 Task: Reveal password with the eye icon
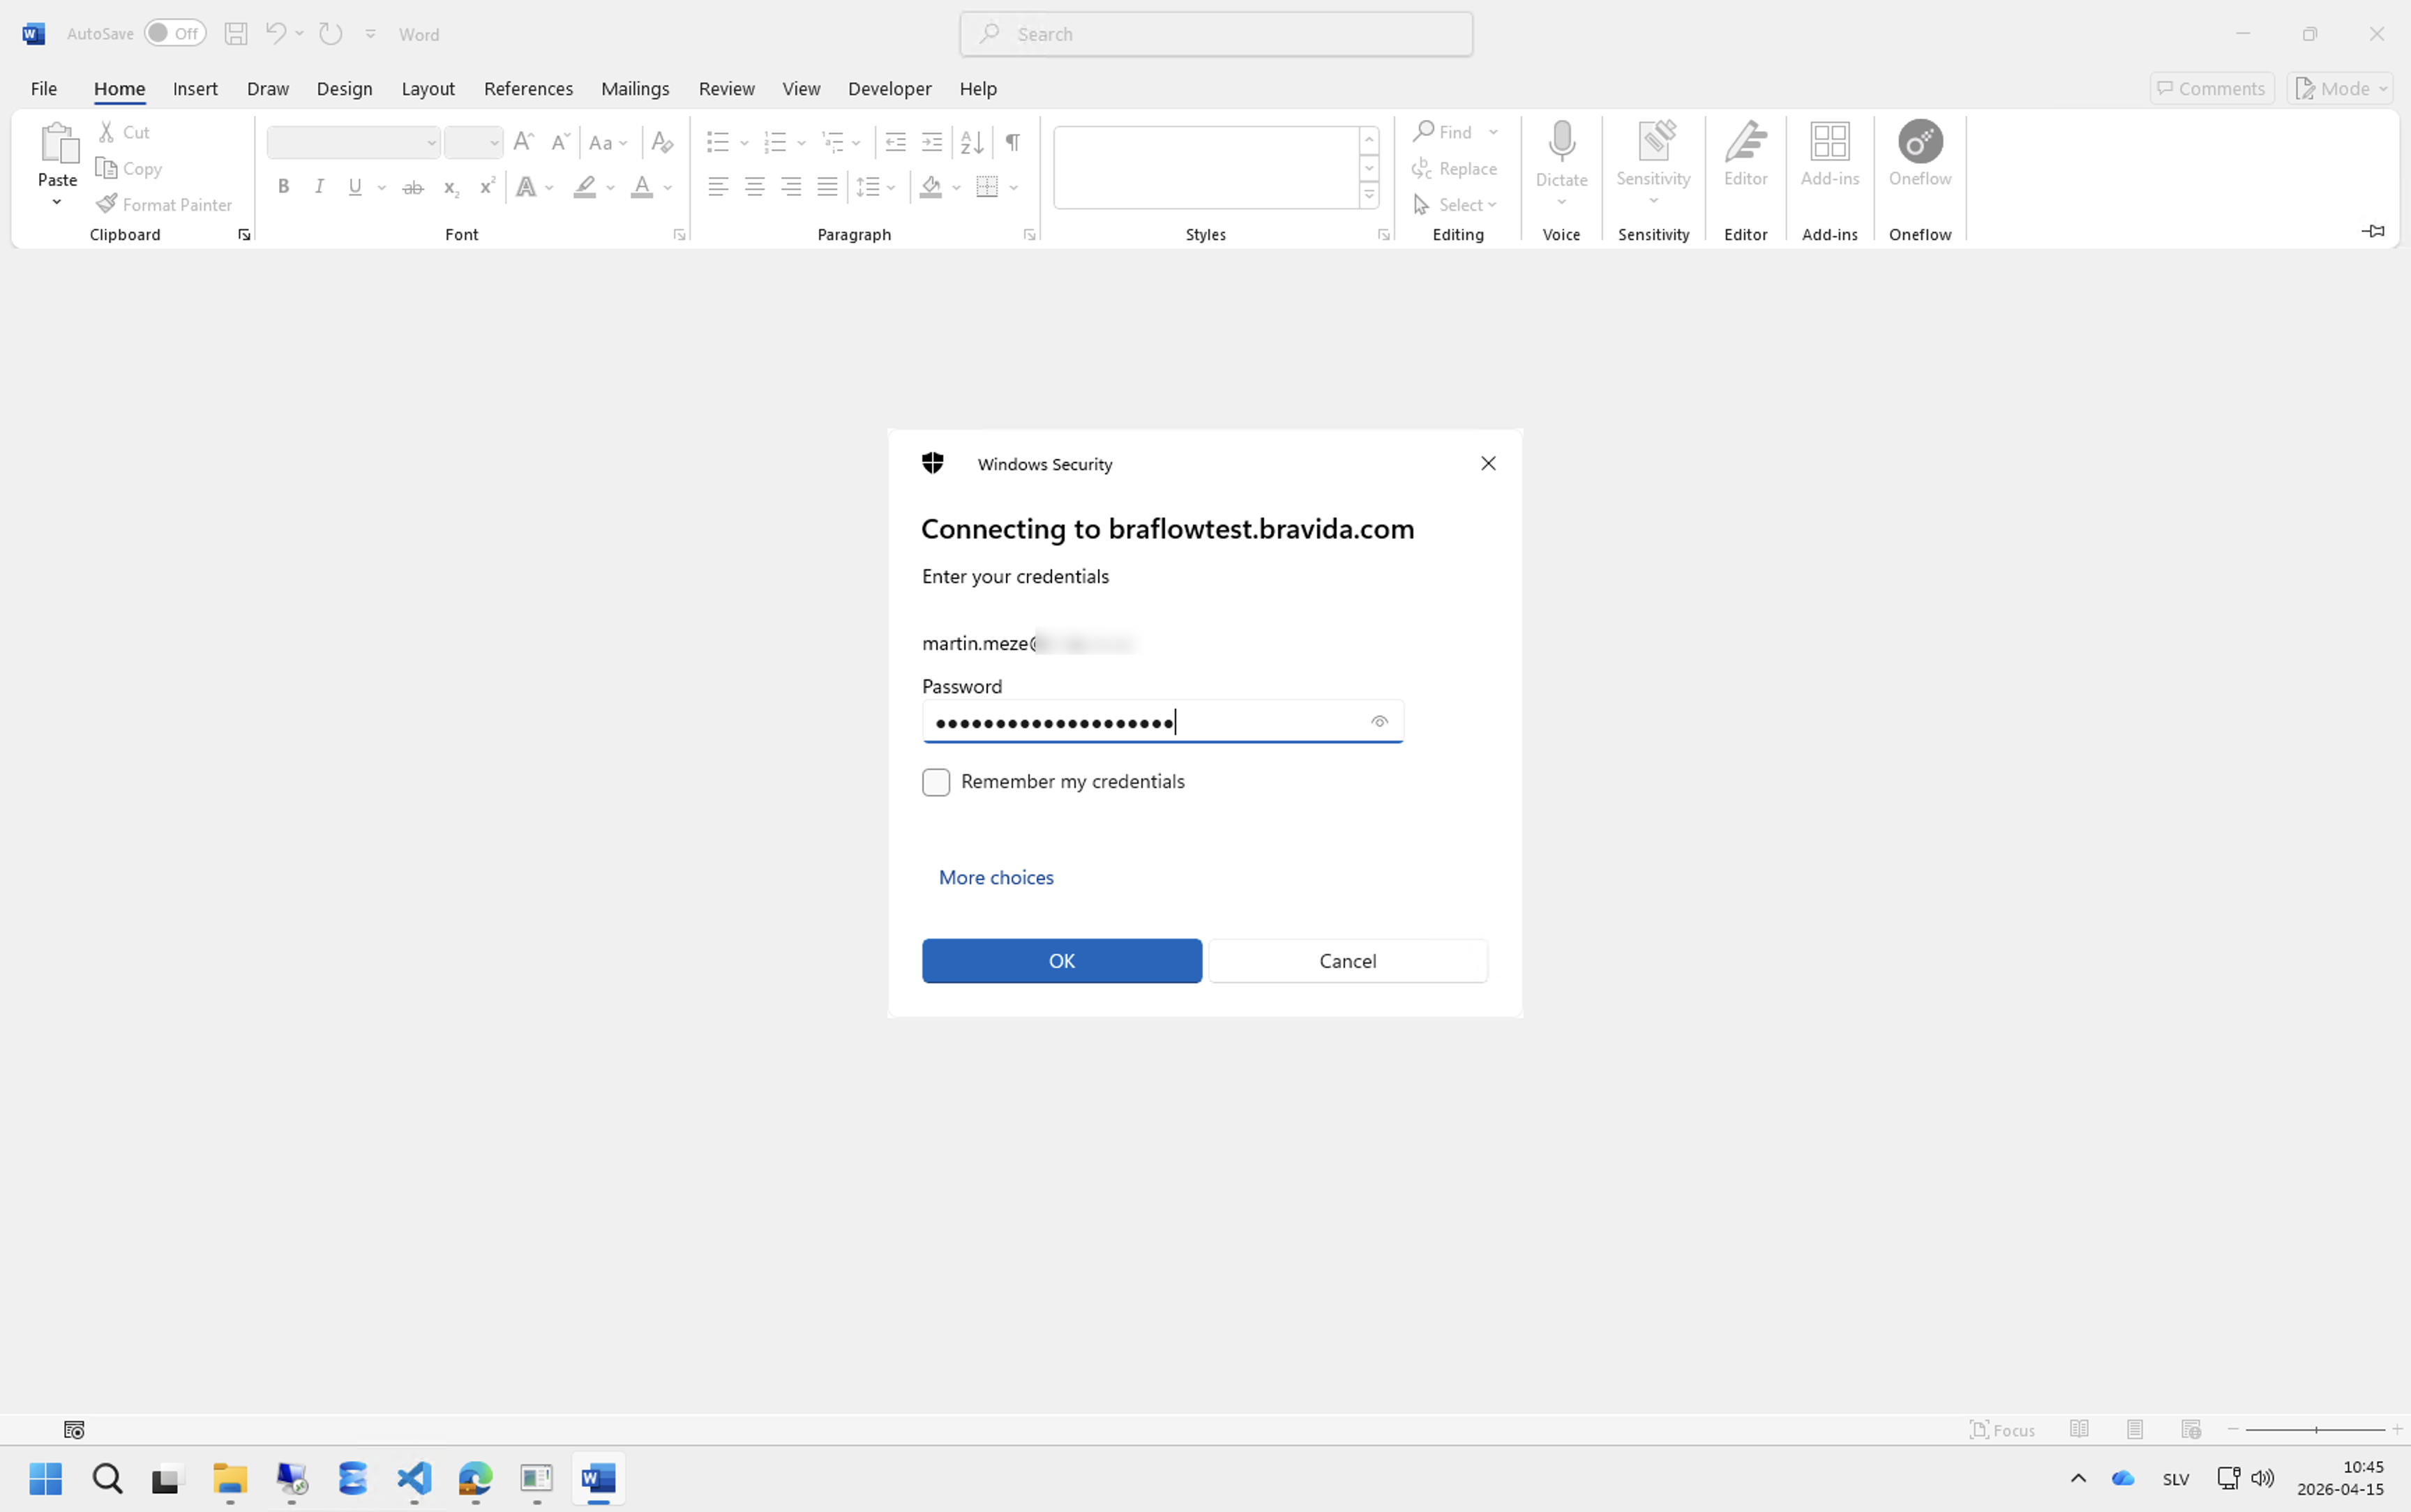tap(1379, 722)
